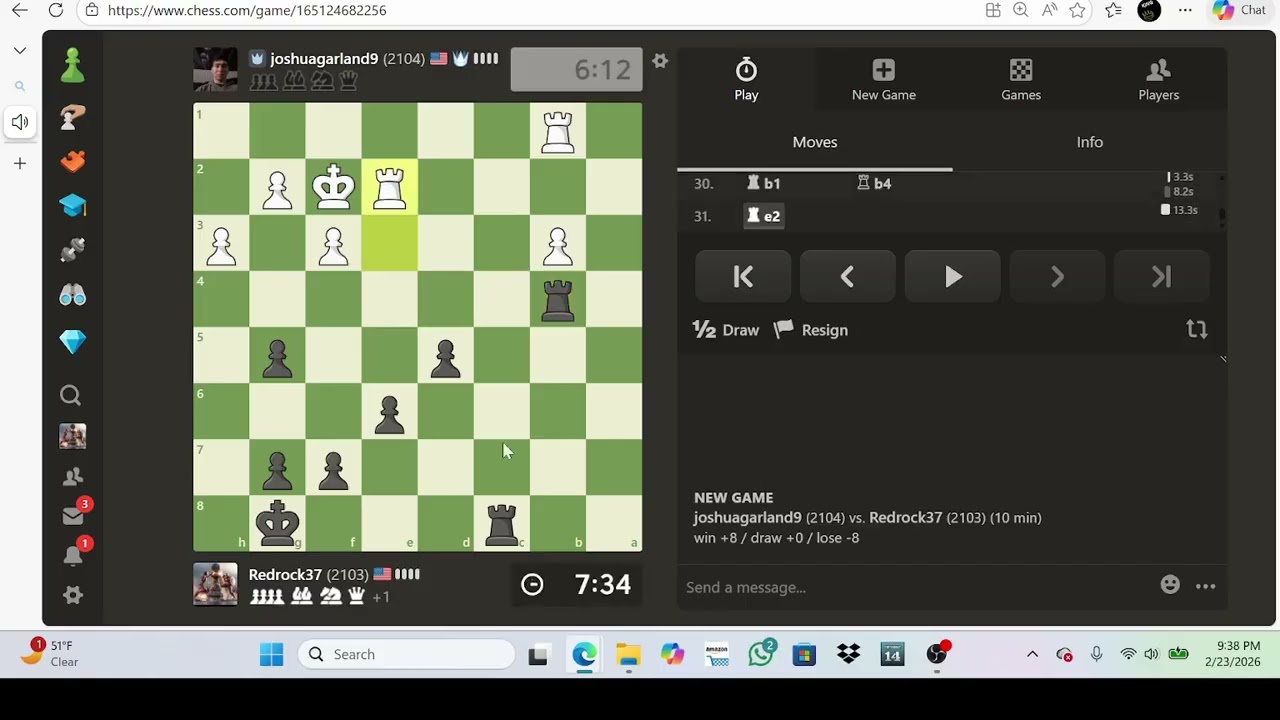The height and width of the screenshot is (720, 1280).
Task: Open File Explorer from the taskbar
Action: [x=628, y=655]
